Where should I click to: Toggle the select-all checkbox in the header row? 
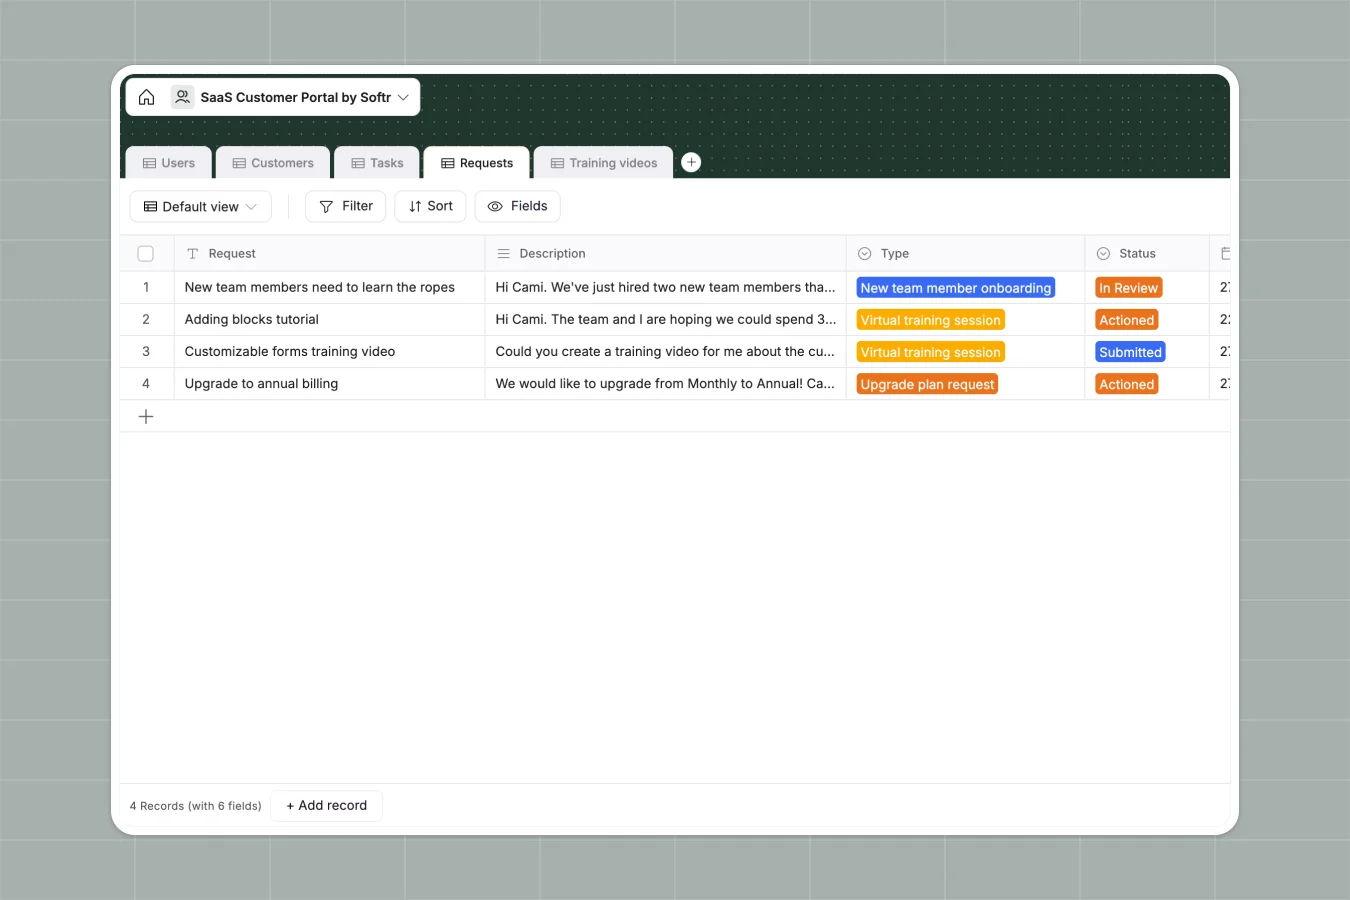(x=145, y=253)
